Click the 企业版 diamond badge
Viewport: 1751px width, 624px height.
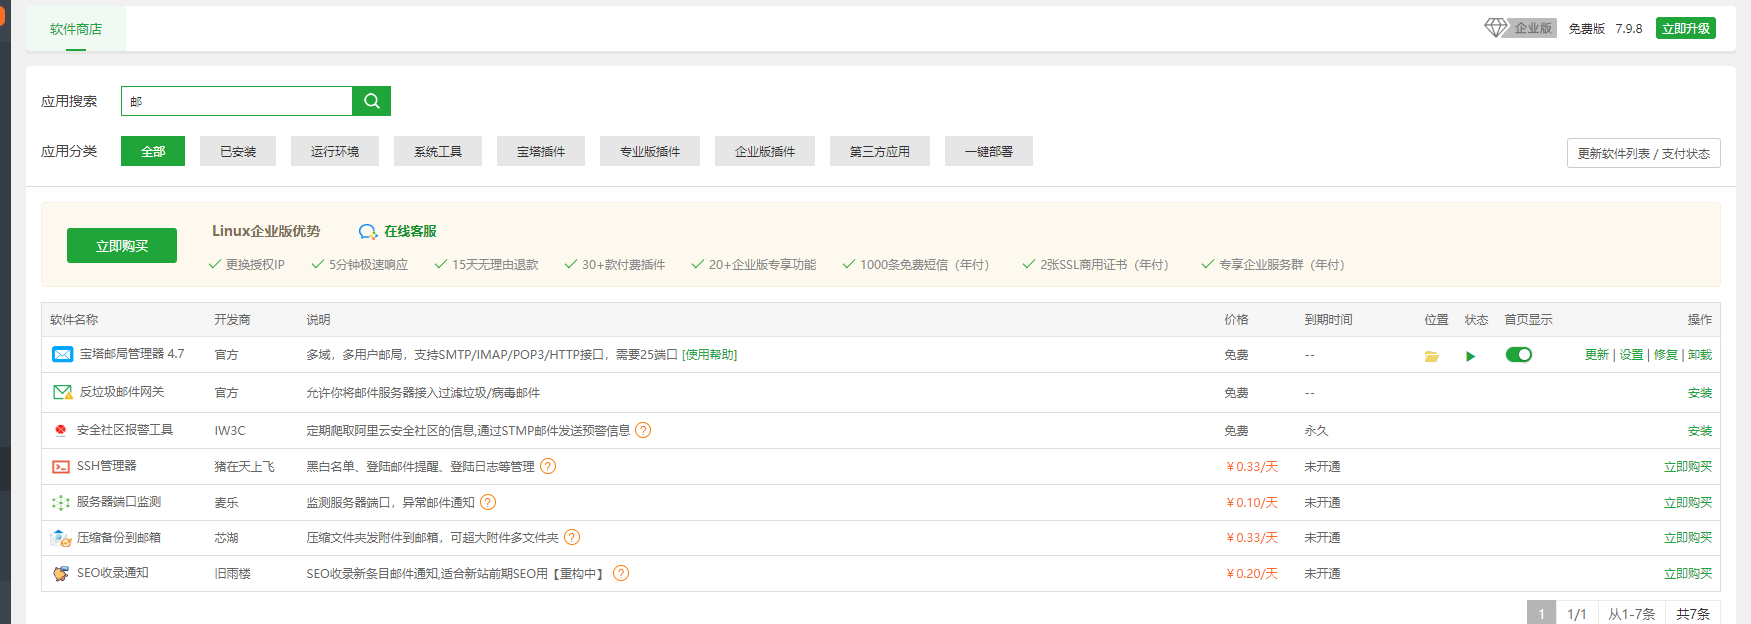point(1520,28)
